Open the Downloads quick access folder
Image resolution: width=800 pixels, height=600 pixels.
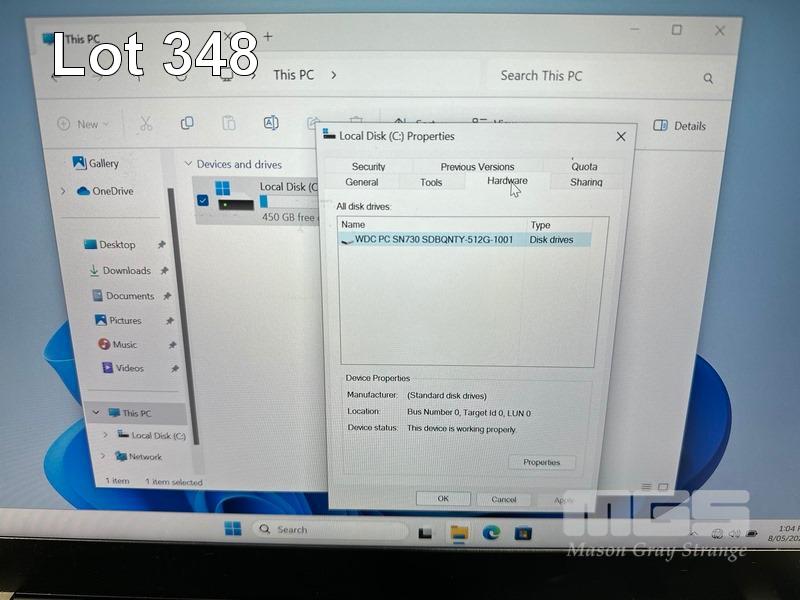pos(125,270)
